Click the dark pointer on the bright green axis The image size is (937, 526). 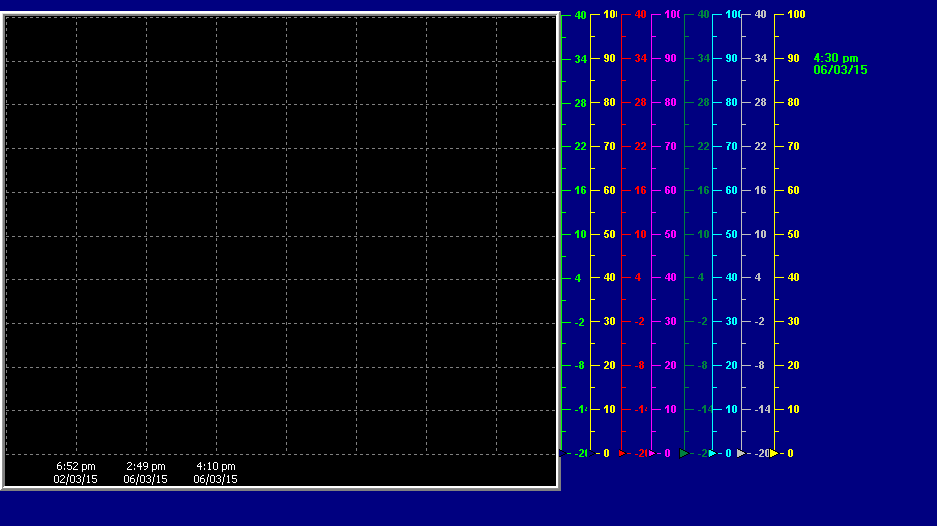point(563,453)
